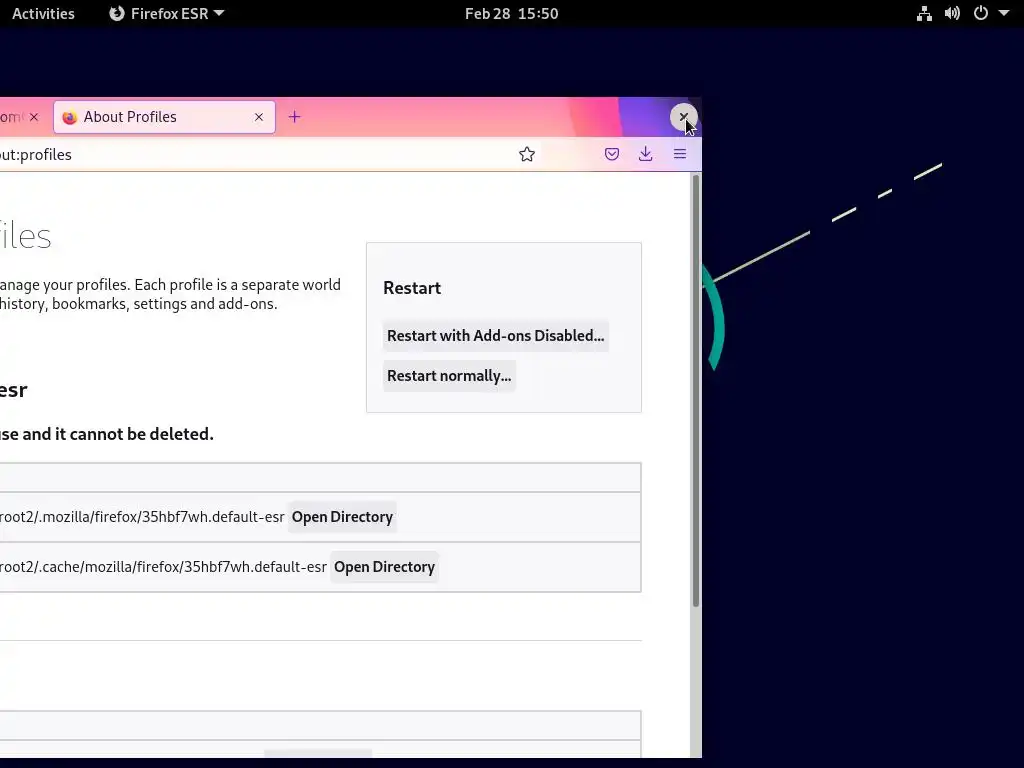Click the page vertical scrollbar
Image resolution: width=1024 pixels, height=768 pixels.
coord(696,391)
